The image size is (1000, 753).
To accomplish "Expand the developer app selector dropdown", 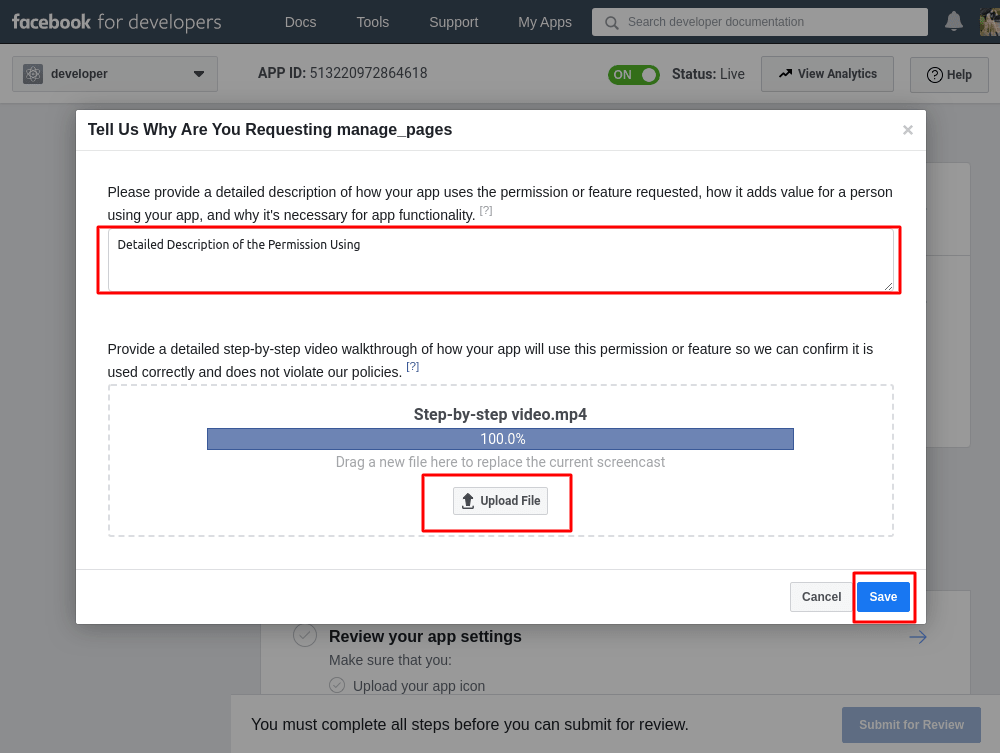I will coord(115,74).
